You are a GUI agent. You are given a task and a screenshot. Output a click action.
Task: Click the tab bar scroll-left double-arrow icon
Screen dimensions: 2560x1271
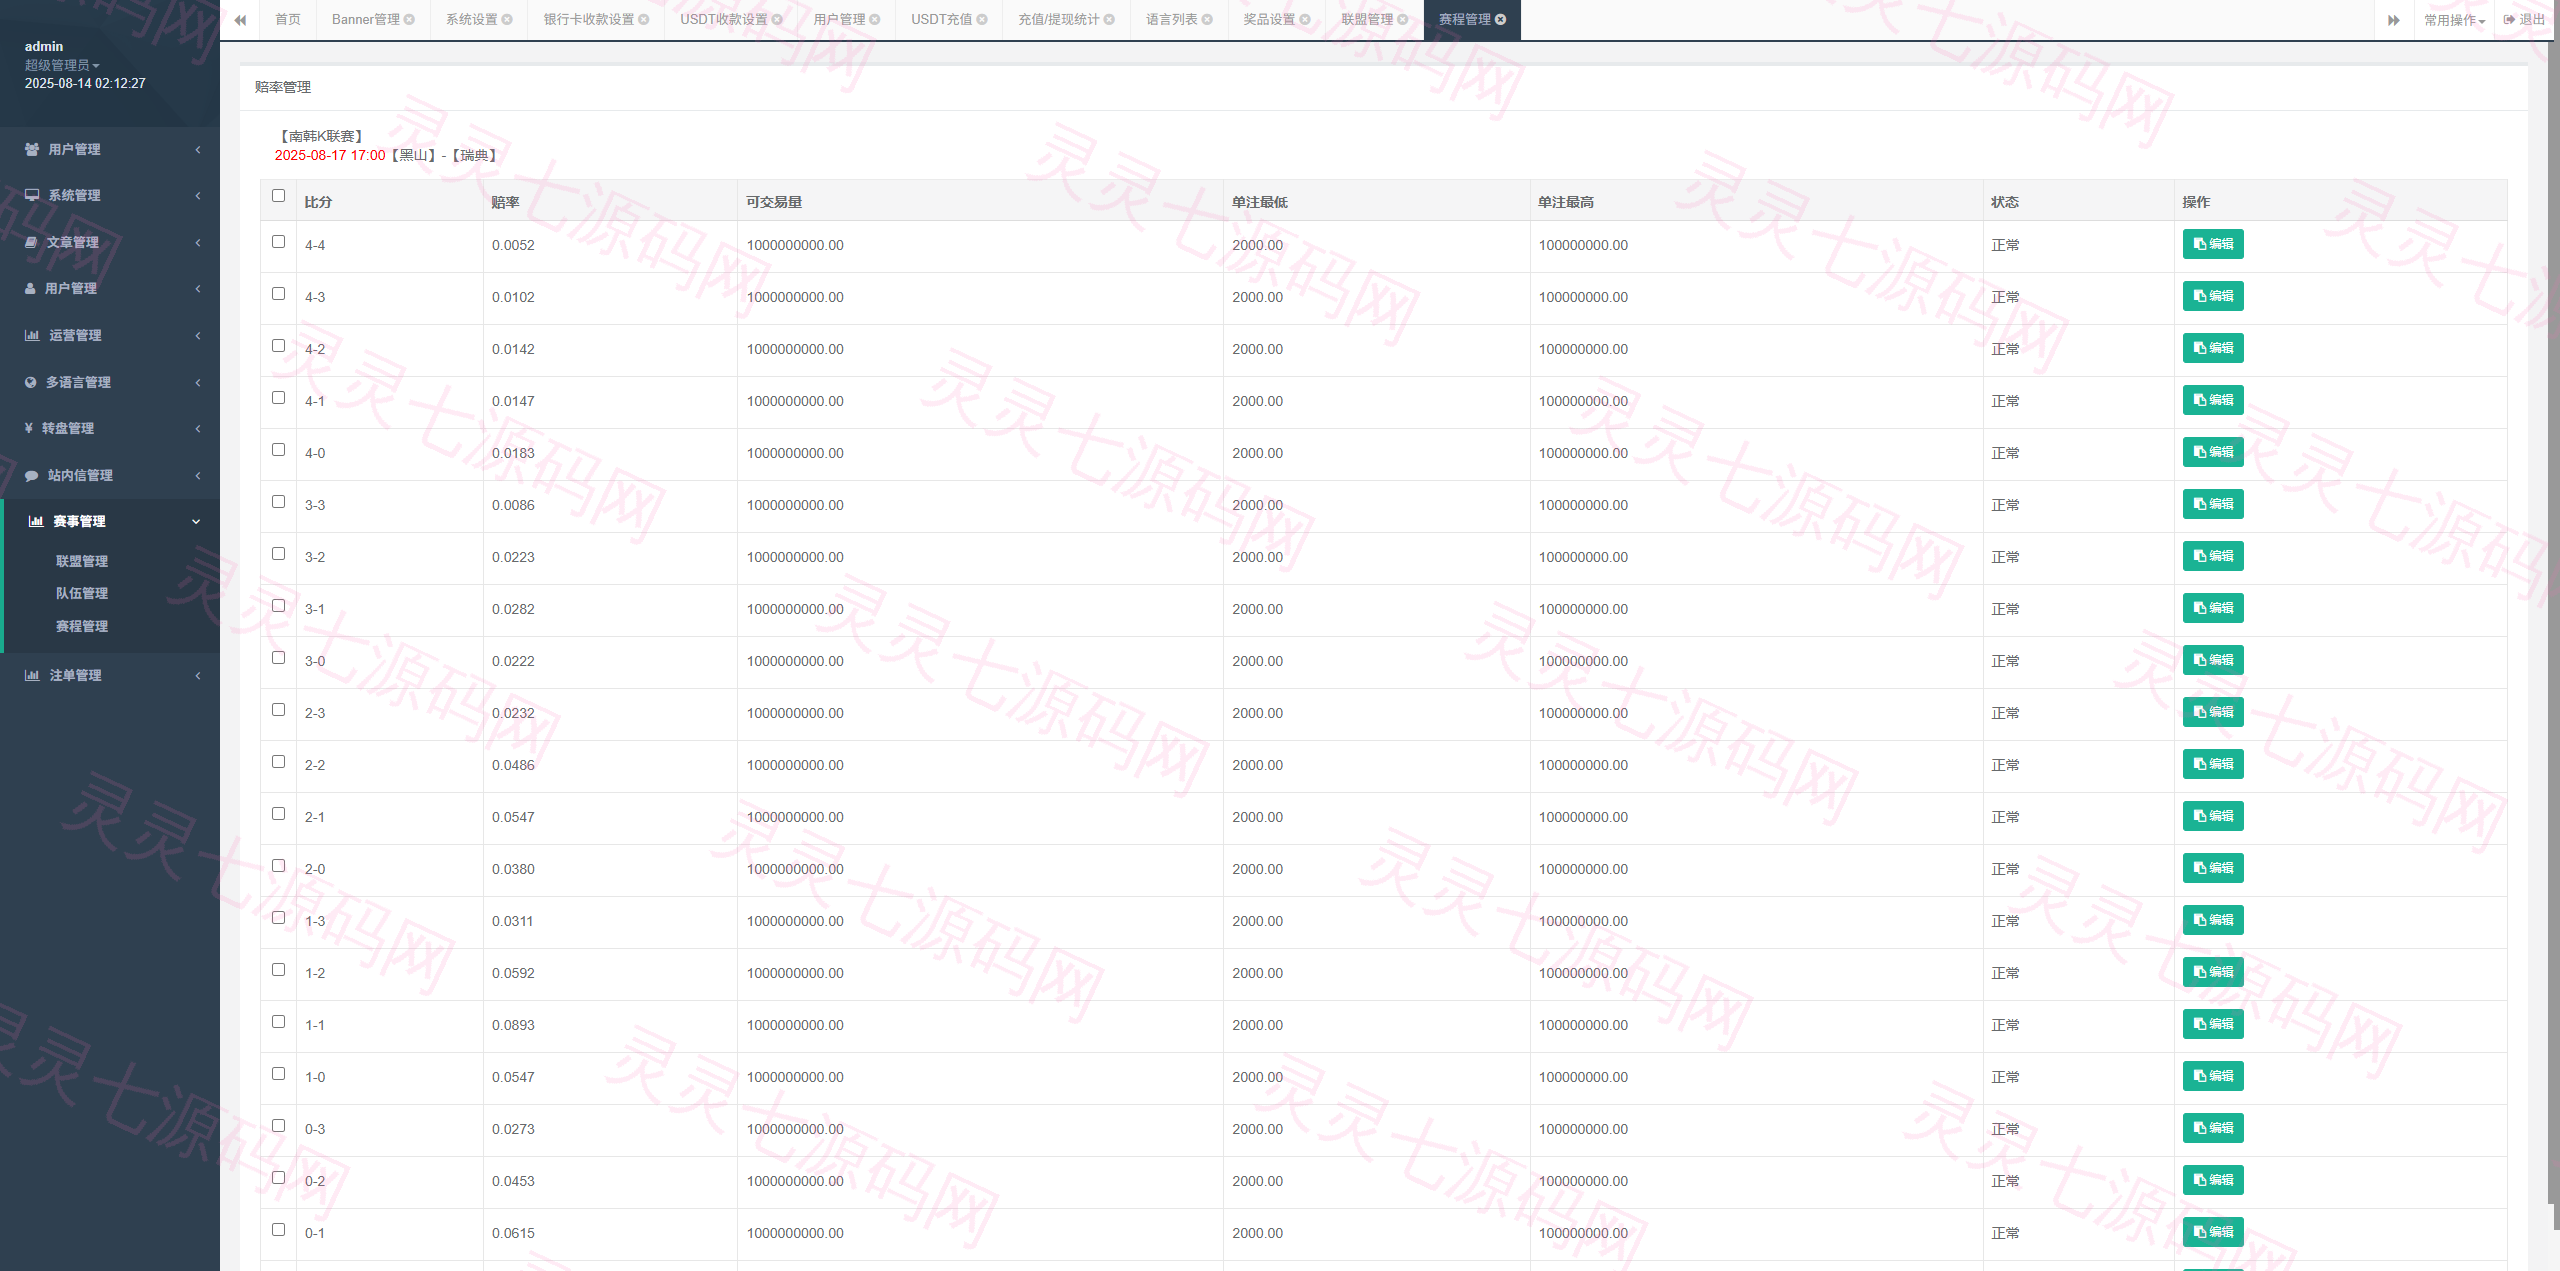(240, 20)
